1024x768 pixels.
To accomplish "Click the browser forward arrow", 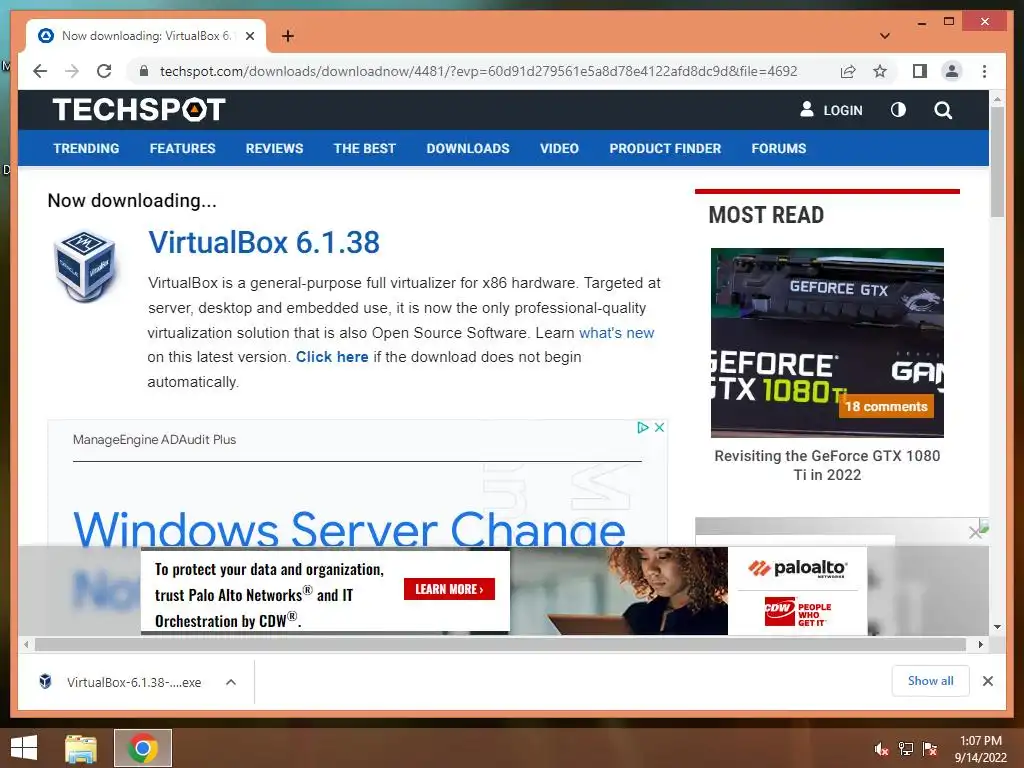I will 72,71.
